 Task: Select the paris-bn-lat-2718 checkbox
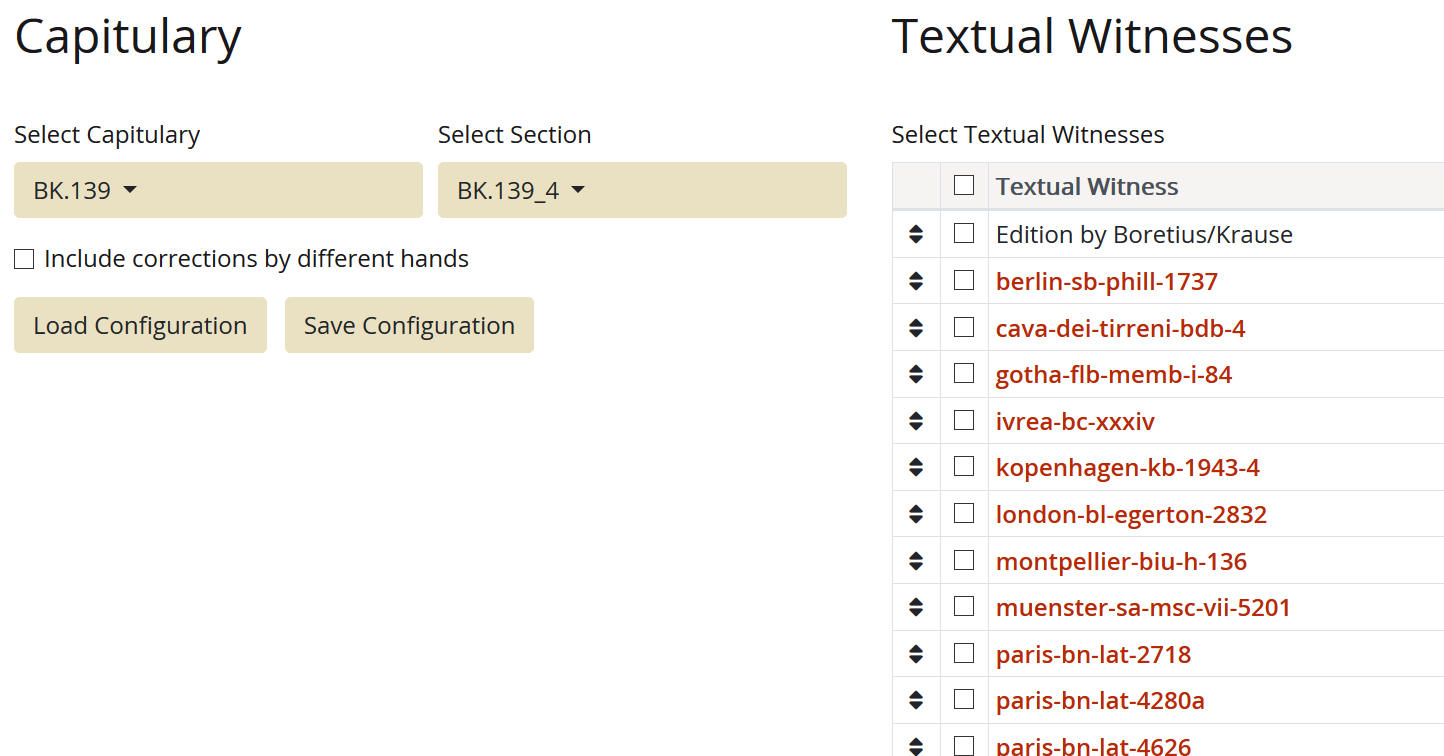[x=964, y=653]
